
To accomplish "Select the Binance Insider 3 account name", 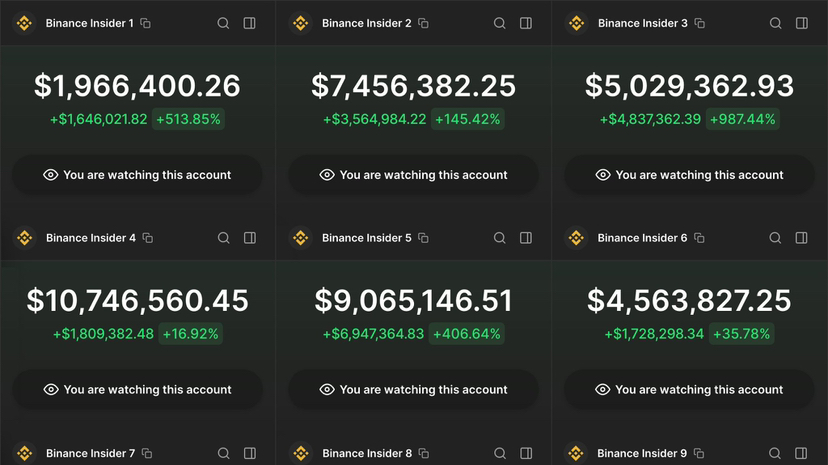I will [x=642, y=23].
